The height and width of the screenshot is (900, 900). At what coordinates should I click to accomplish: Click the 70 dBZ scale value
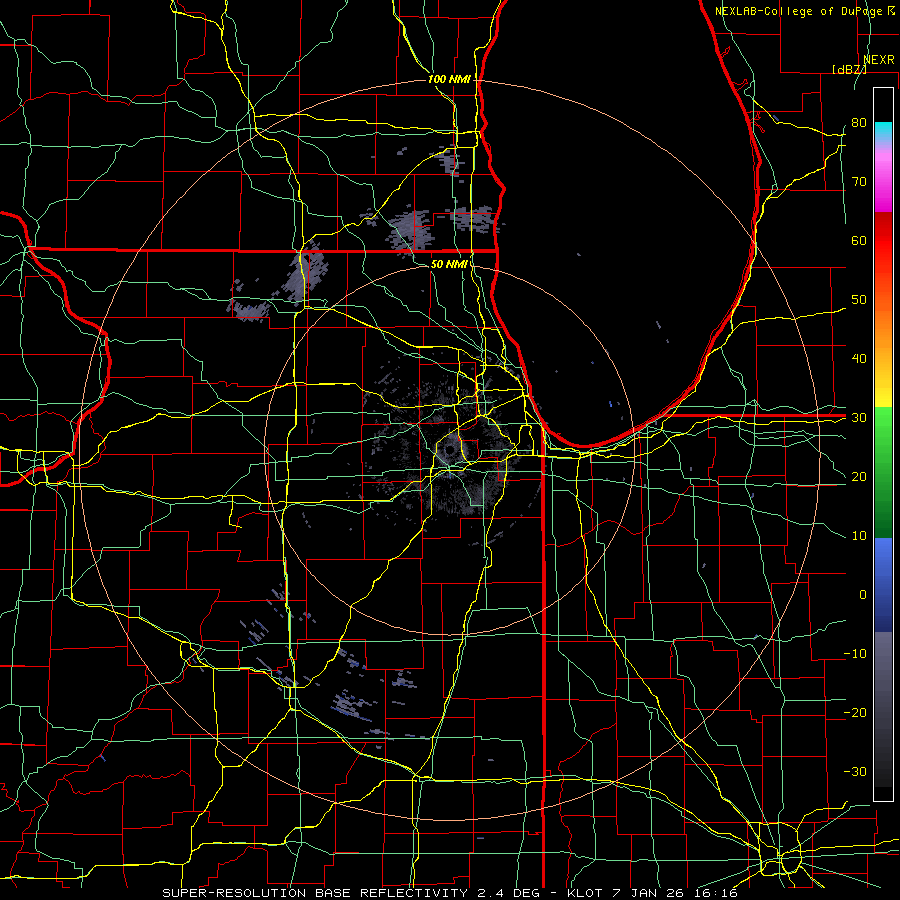click(x=859, y=182)
